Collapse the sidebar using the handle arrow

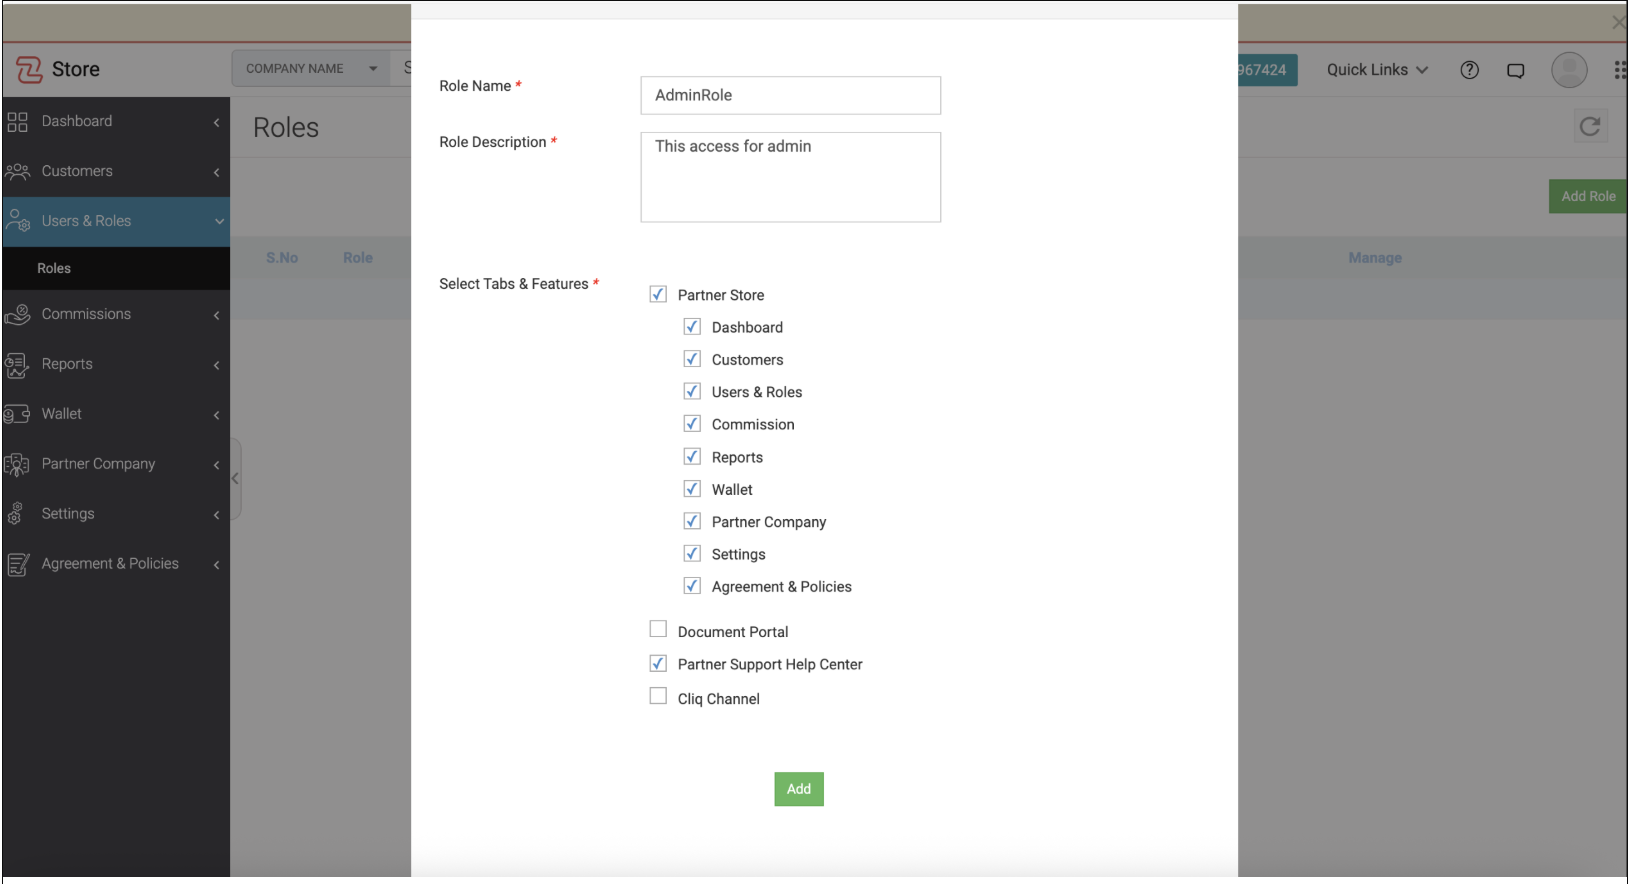tap(236, 479)
